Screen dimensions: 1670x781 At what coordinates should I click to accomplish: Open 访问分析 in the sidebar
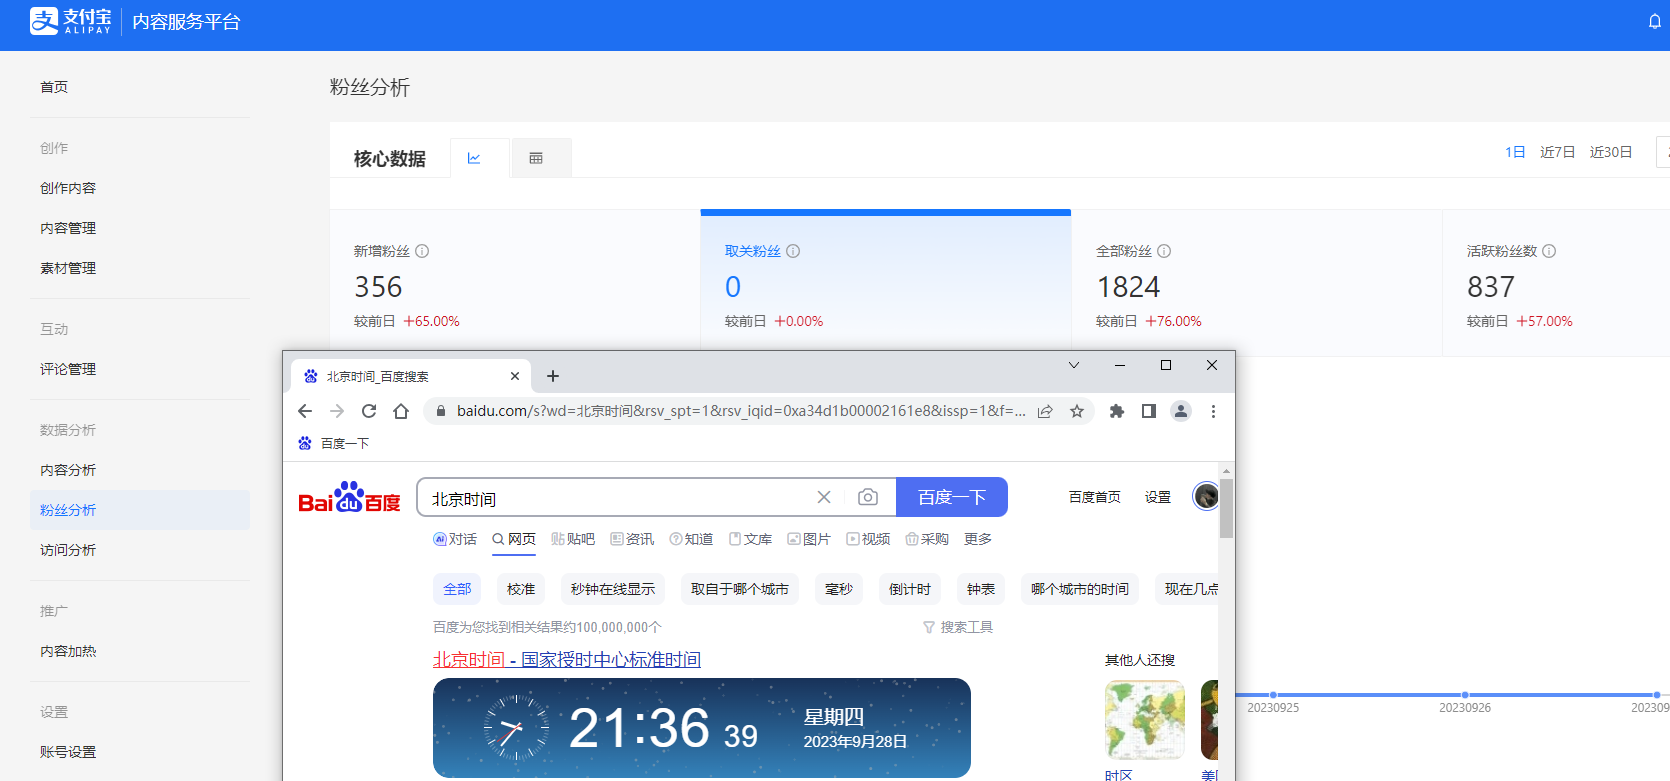[x=68, y=550]
